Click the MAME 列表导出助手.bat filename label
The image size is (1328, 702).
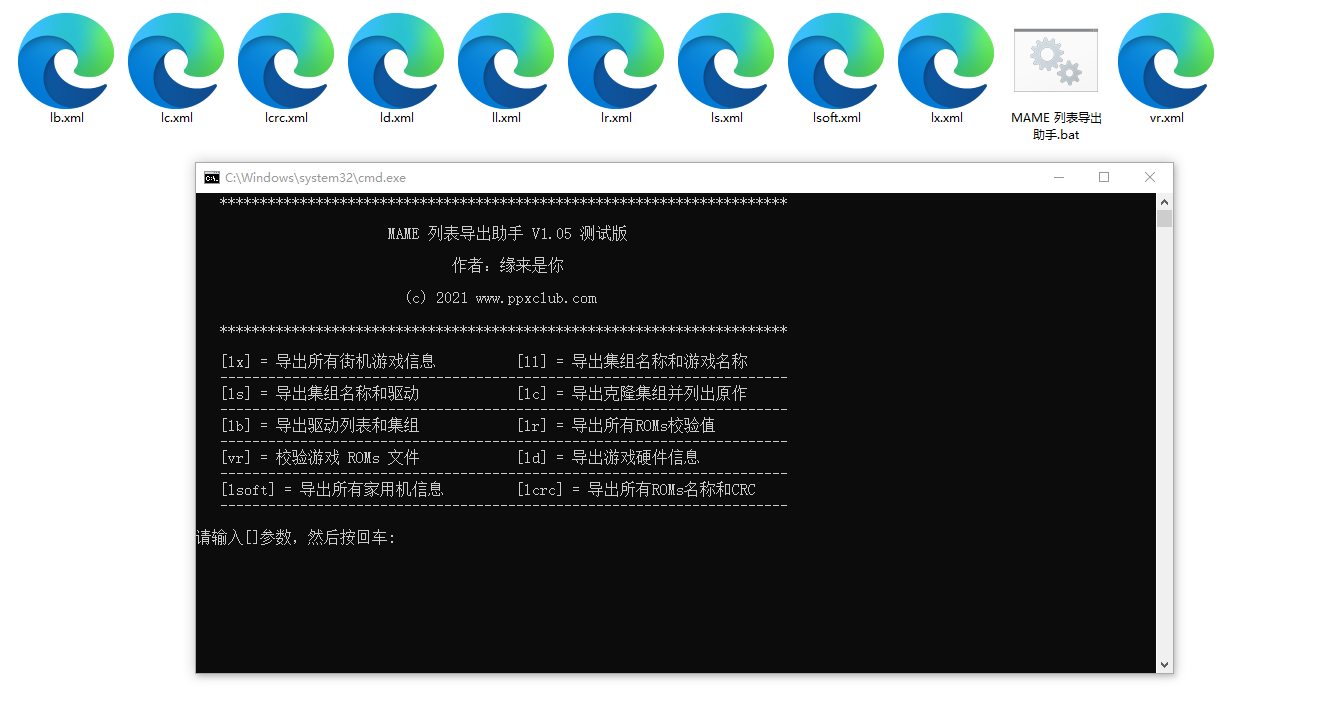point(1056,126)
